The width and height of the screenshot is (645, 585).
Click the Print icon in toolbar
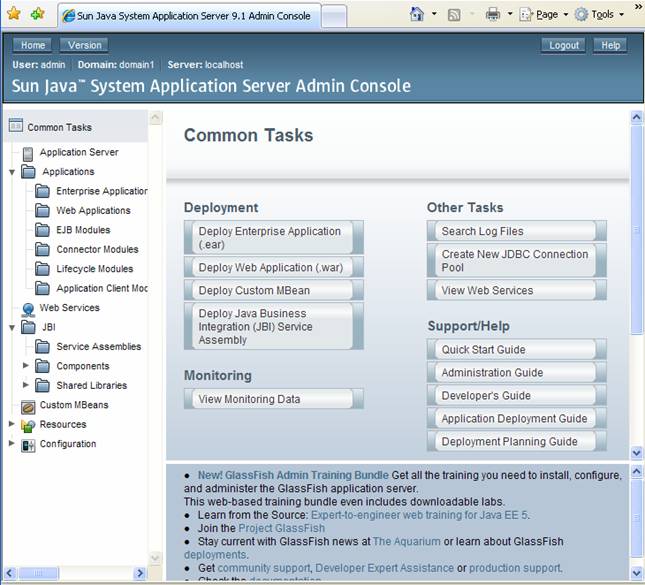coord(492,14)
